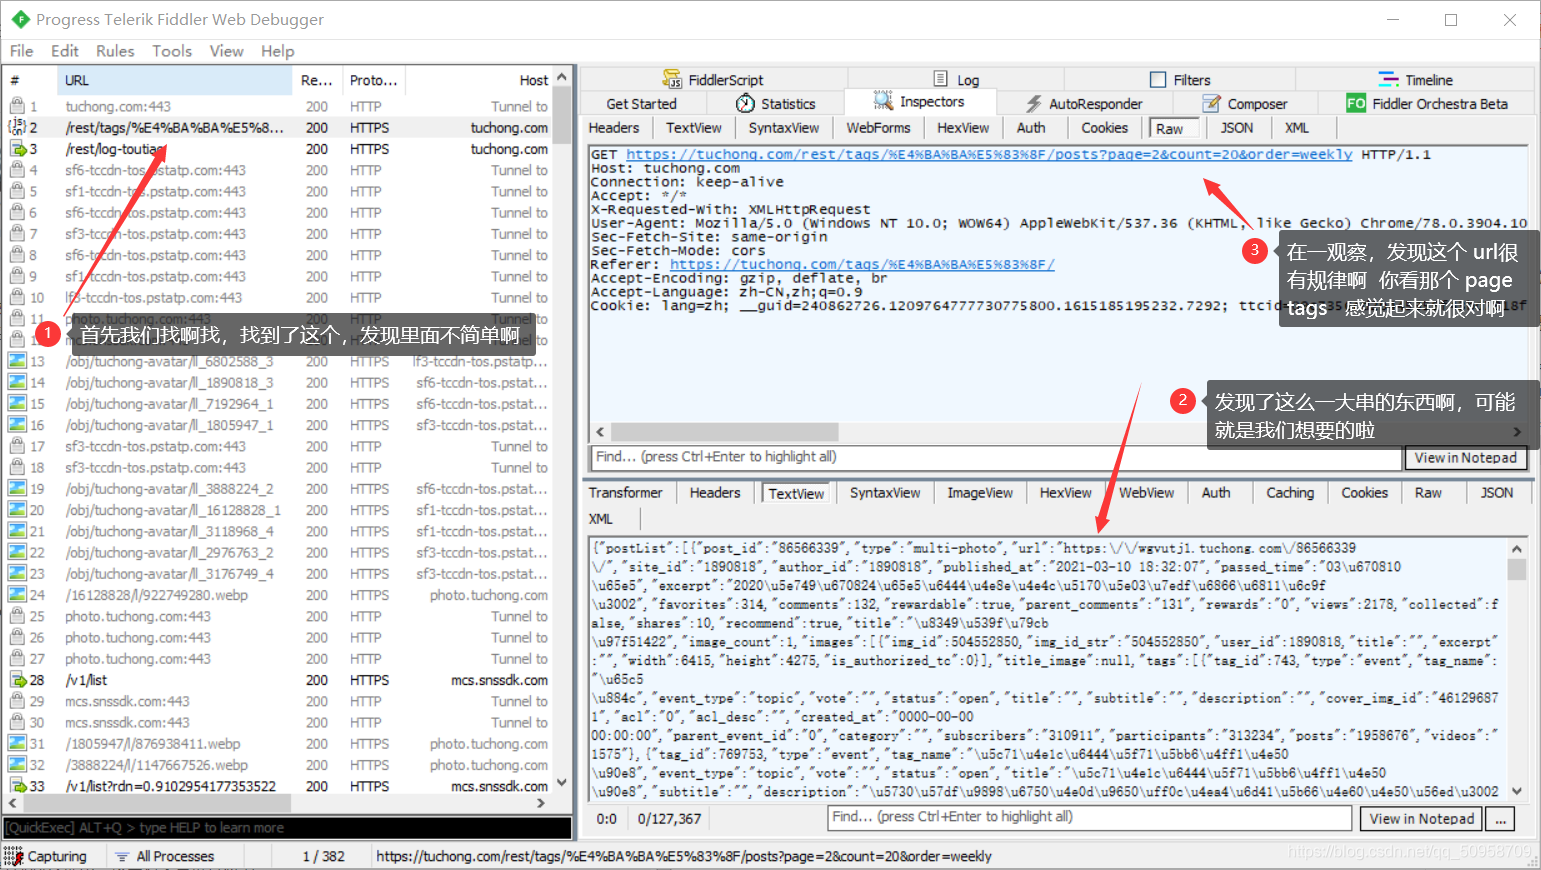Switch to the Filters tab
This screenshot has width=1541, height=870.
pos(1180,80)
